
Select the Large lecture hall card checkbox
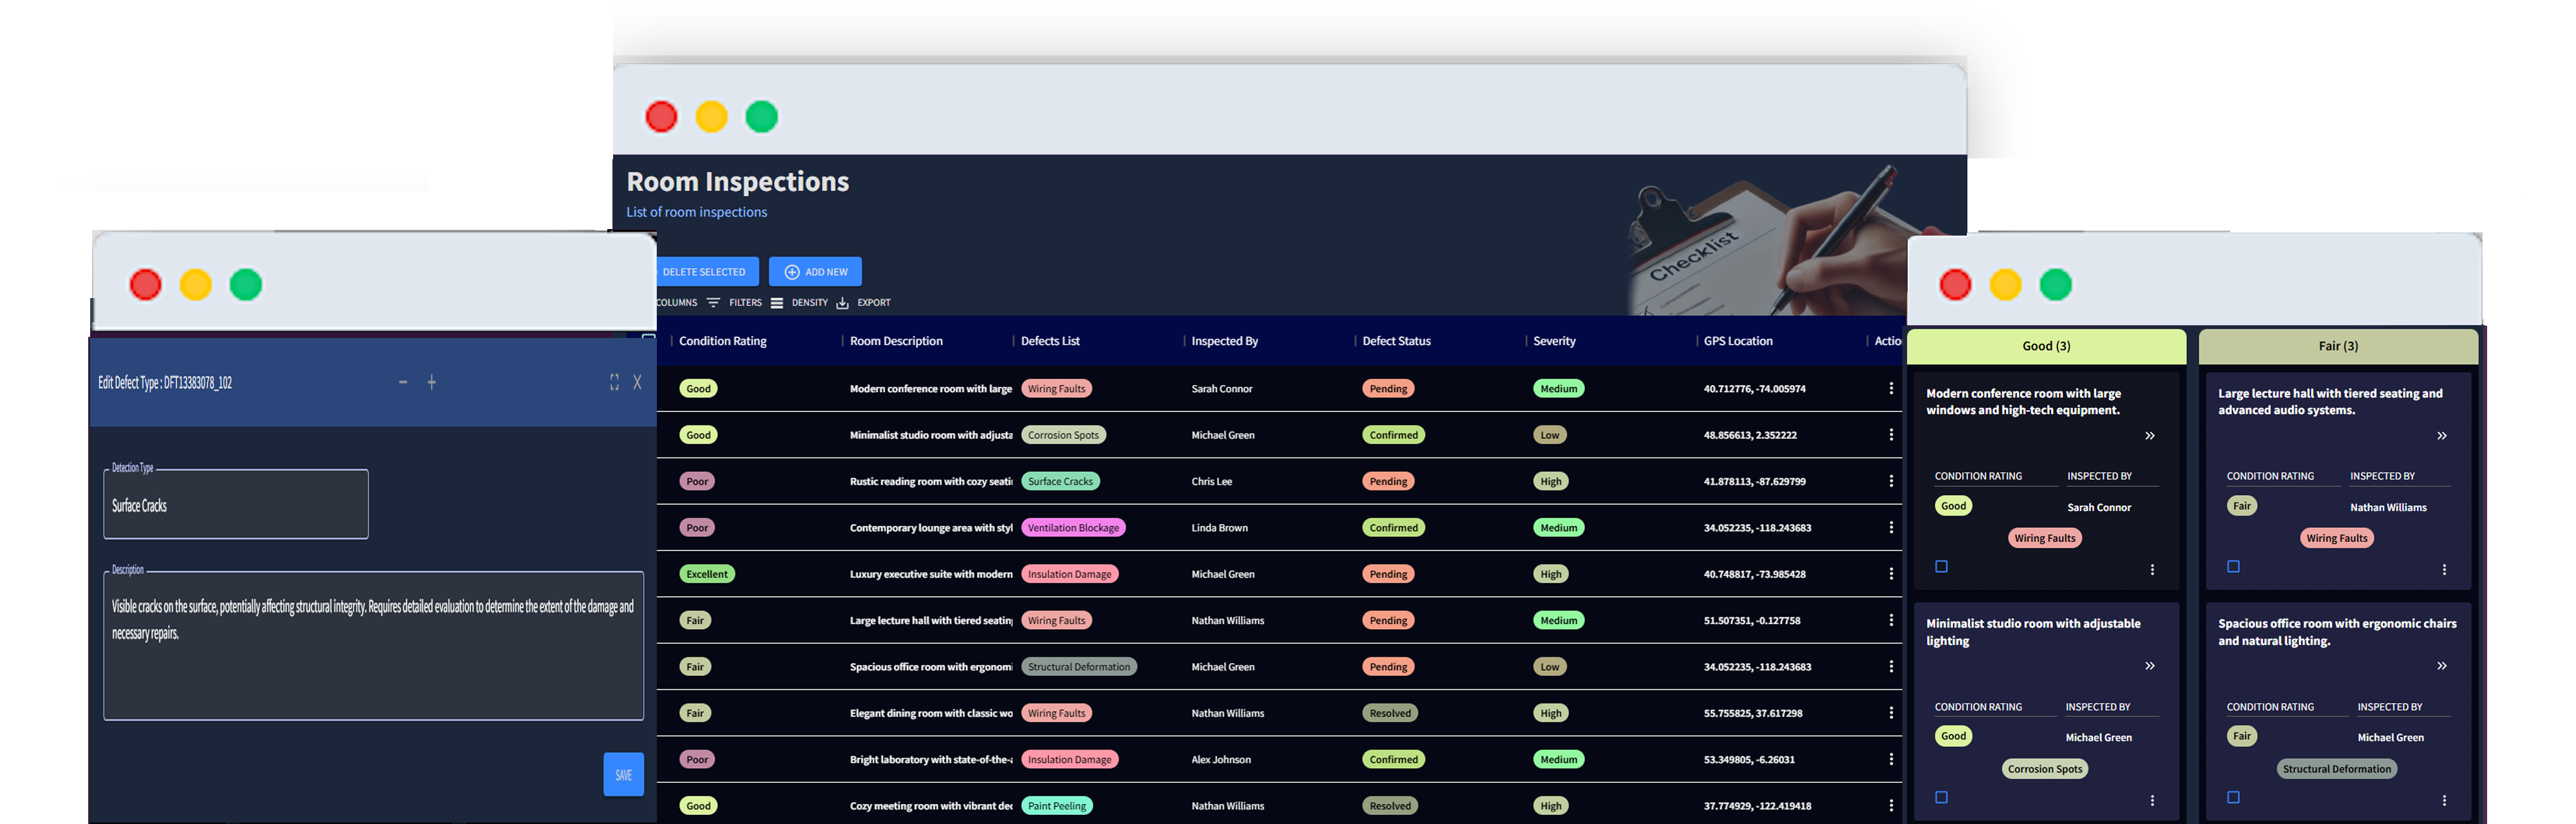tap(2233, 566)
